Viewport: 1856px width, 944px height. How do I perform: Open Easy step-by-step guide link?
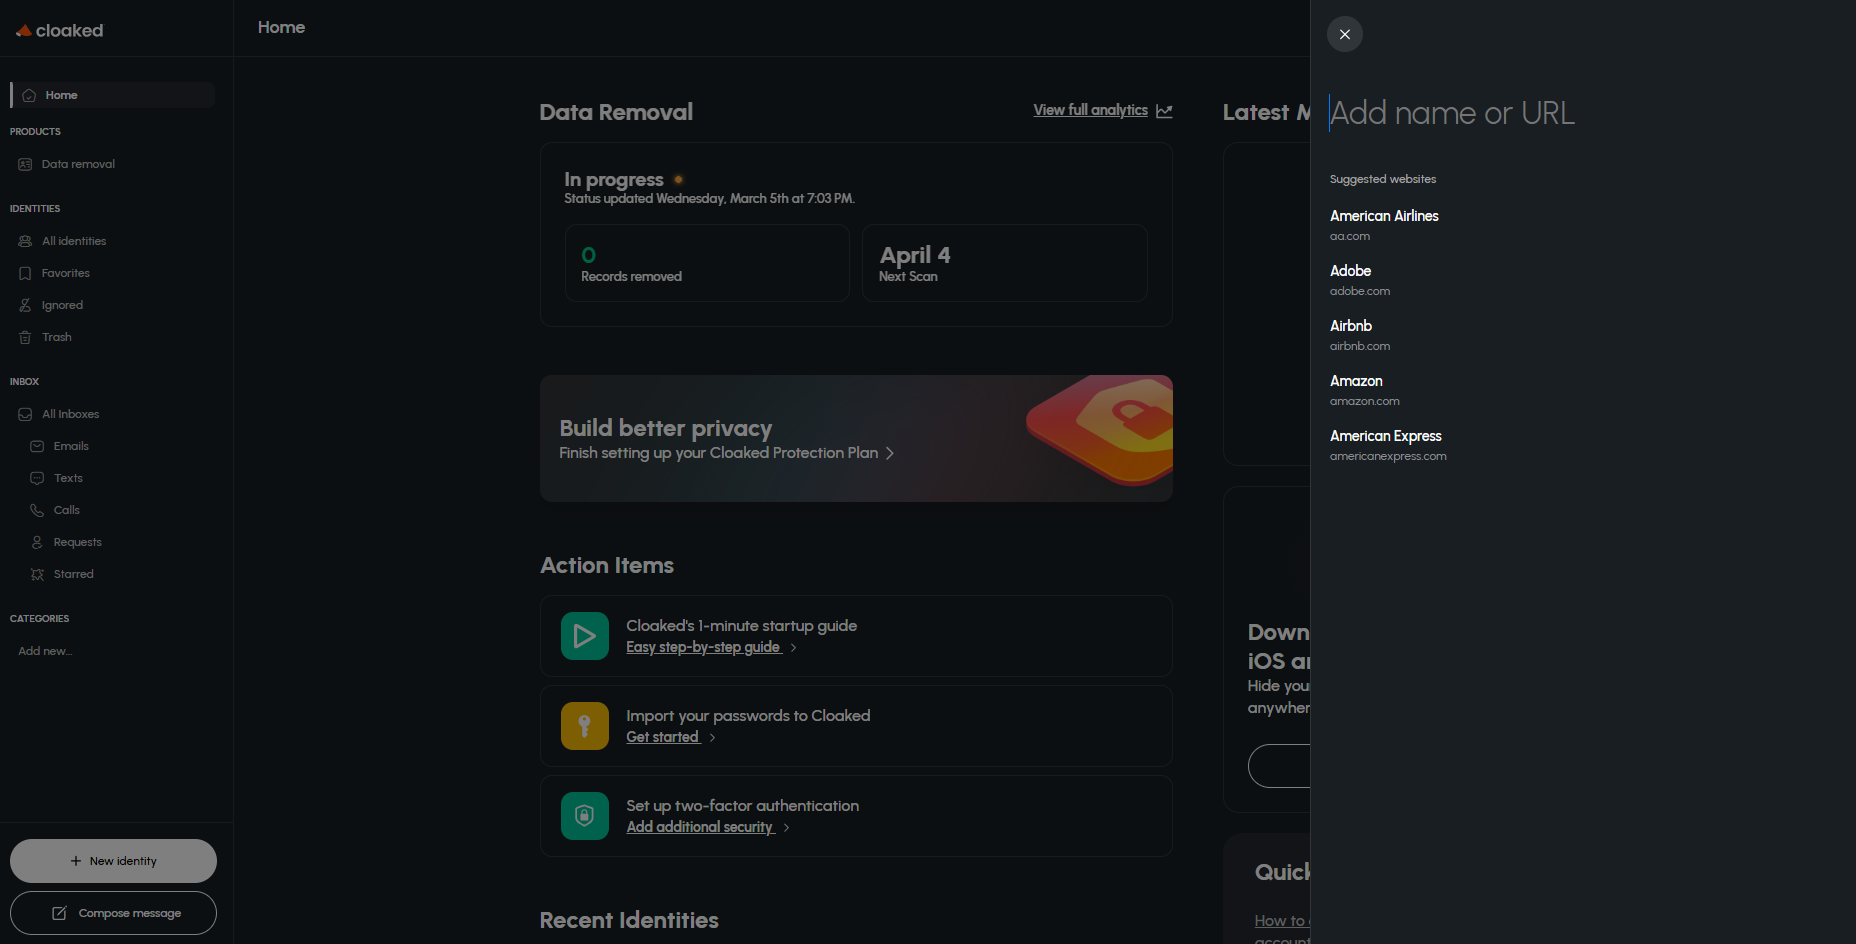pos(703,647)
